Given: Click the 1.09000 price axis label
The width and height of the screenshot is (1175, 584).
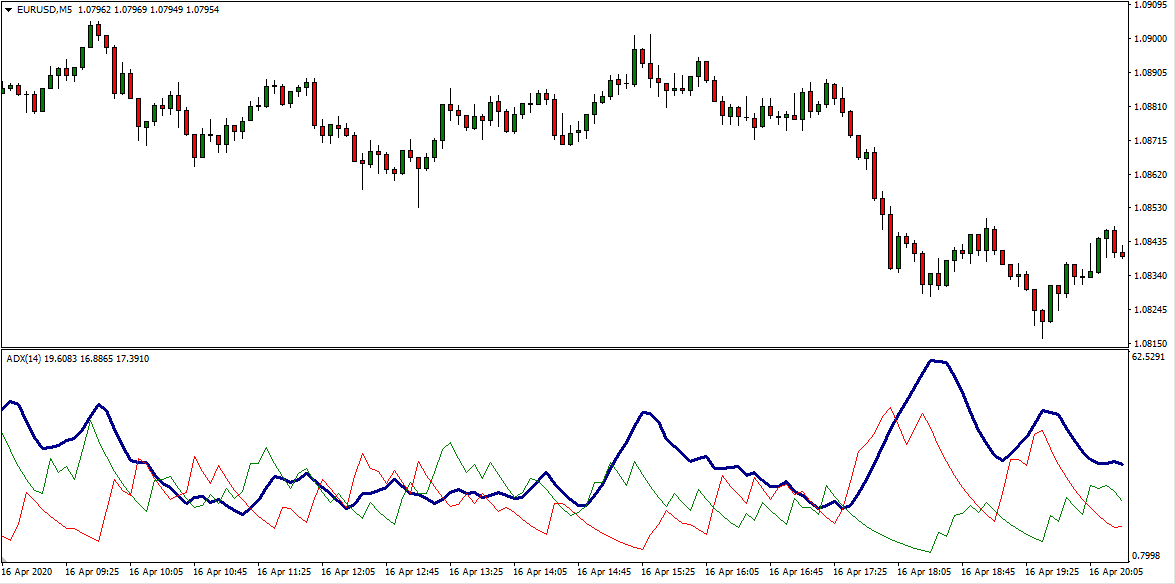Looking at the screenshot, I should (1150, 39).
